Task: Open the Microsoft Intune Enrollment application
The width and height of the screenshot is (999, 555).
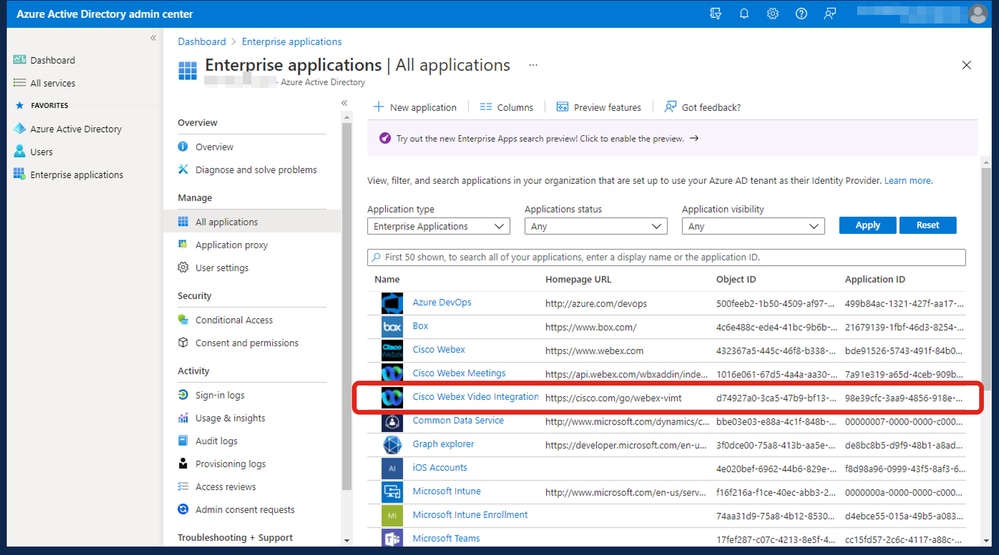Action: tap(470, 514)
